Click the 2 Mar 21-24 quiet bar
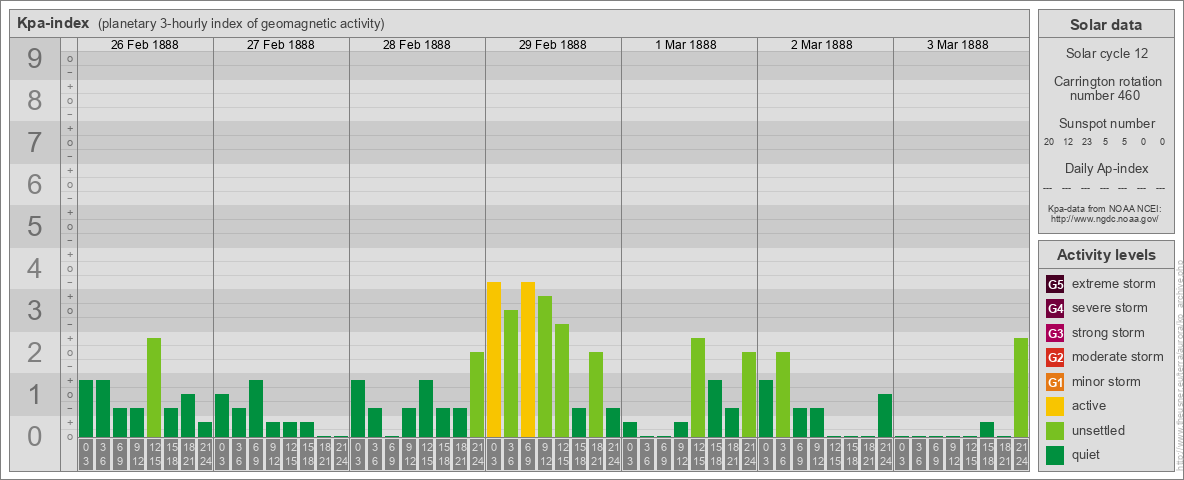1184x480 pixels. point(885,415)
